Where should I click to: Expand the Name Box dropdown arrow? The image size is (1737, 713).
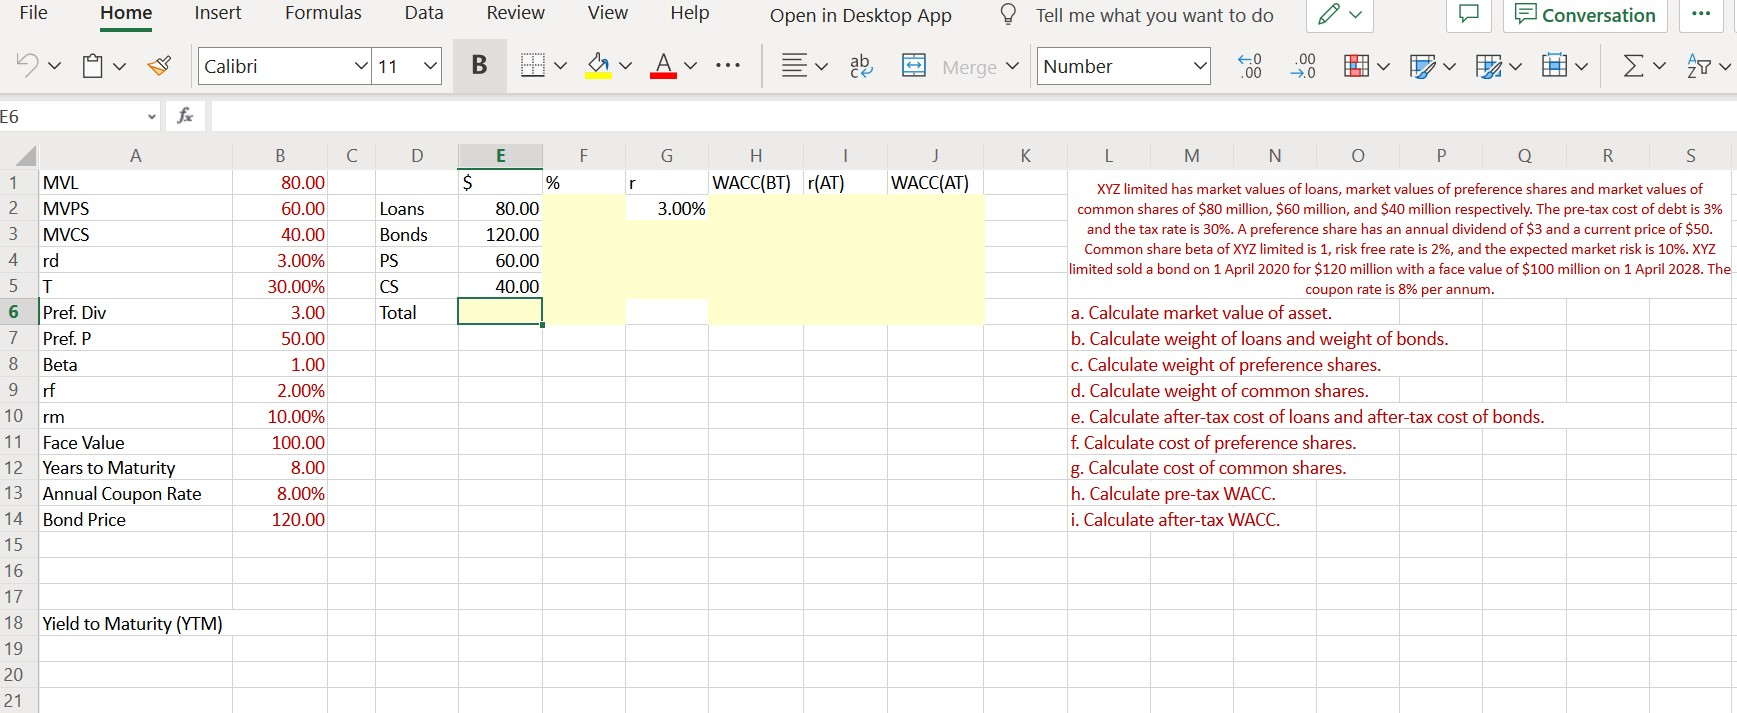point(151,117)
